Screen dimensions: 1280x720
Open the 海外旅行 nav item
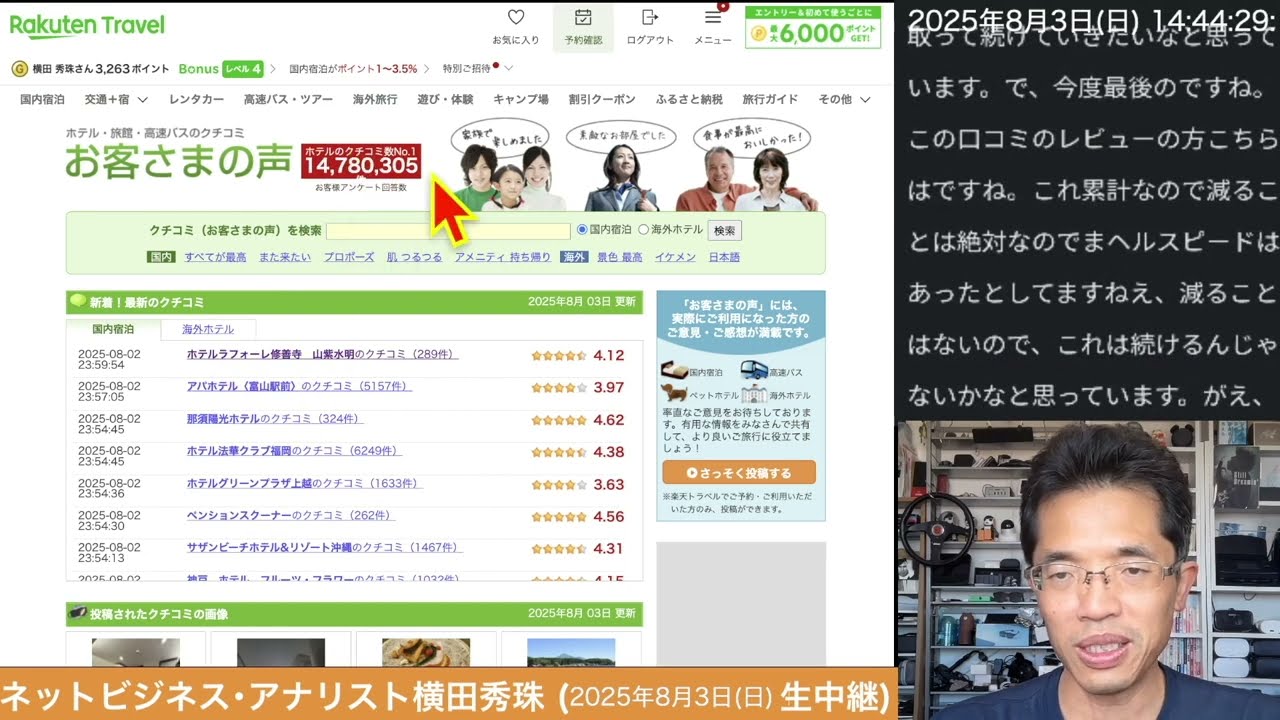(x=375, y=99)
